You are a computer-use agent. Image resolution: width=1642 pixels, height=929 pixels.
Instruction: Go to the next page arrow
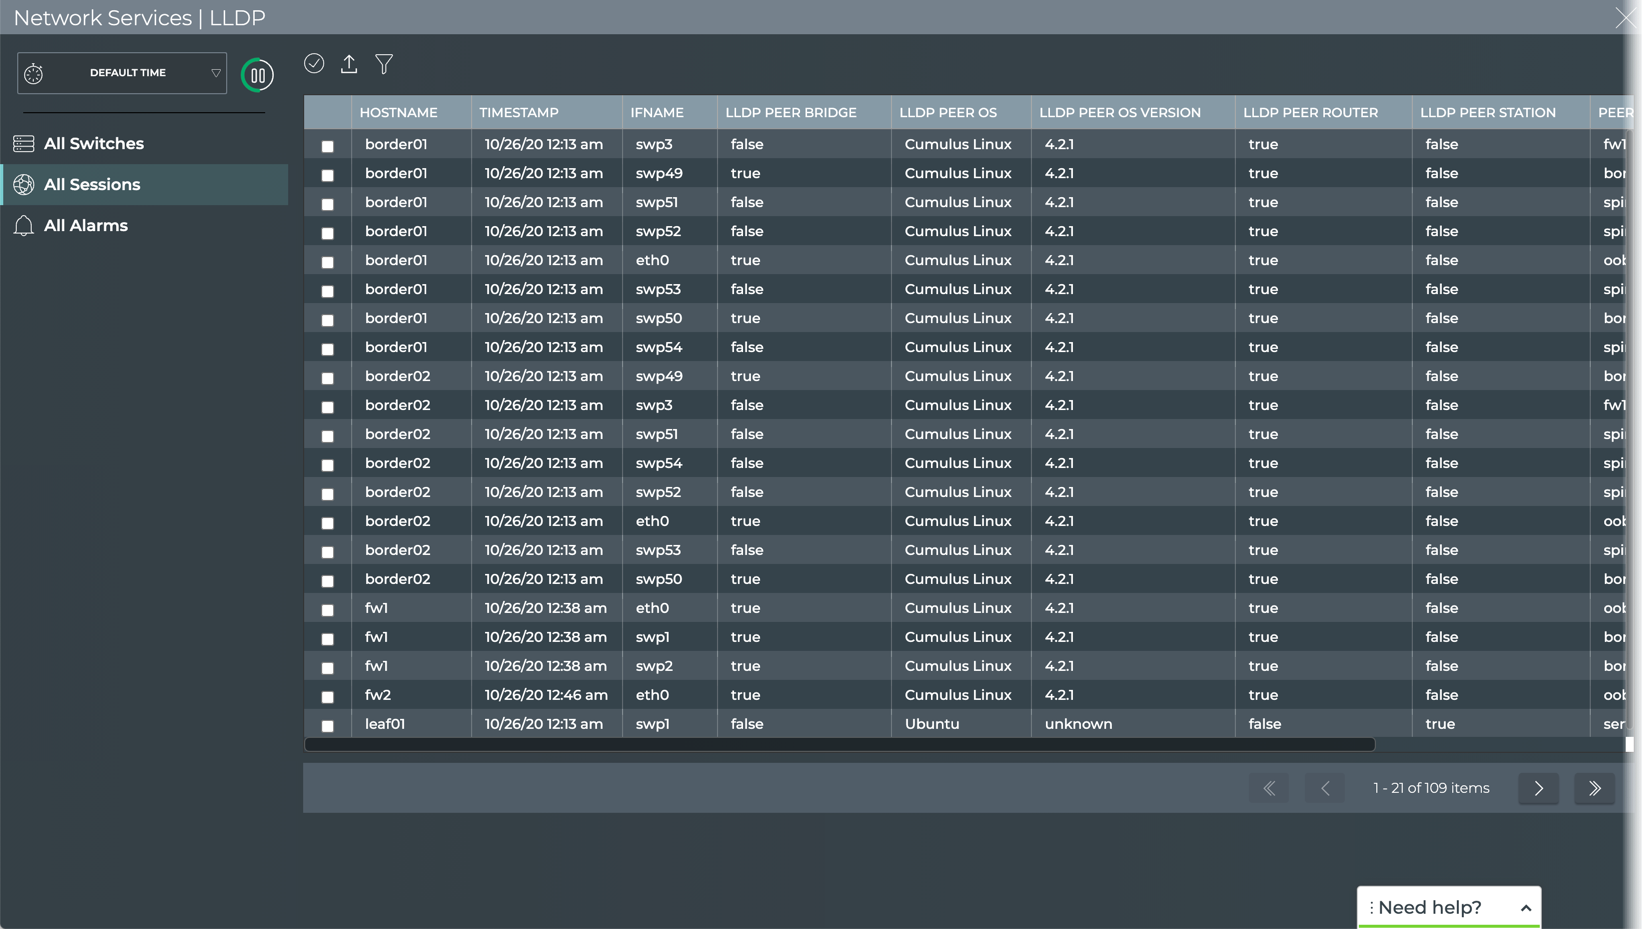[x=1538, y=788]
